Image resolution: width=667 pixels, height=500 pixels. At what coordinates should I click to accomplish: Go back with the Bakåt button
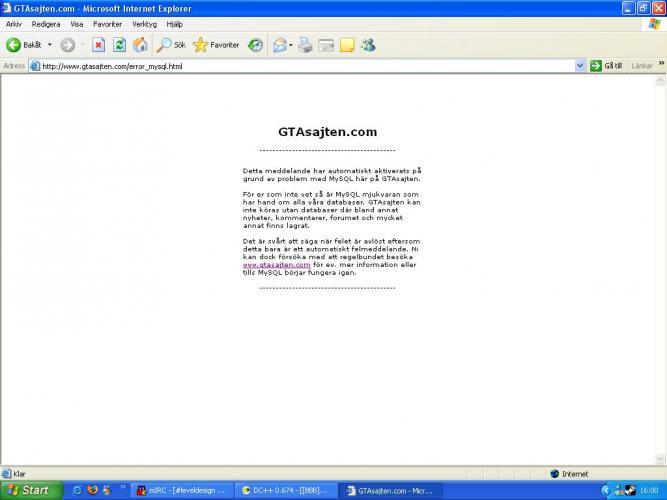coord(24,45)
